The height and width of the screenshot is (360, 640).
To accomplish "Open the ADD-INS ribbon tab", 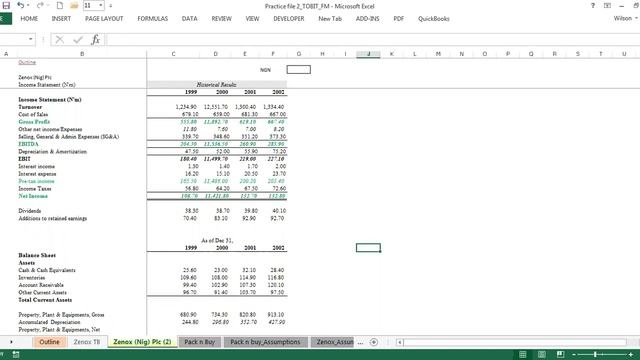I will pyautogui.click(x=367, y=19).
